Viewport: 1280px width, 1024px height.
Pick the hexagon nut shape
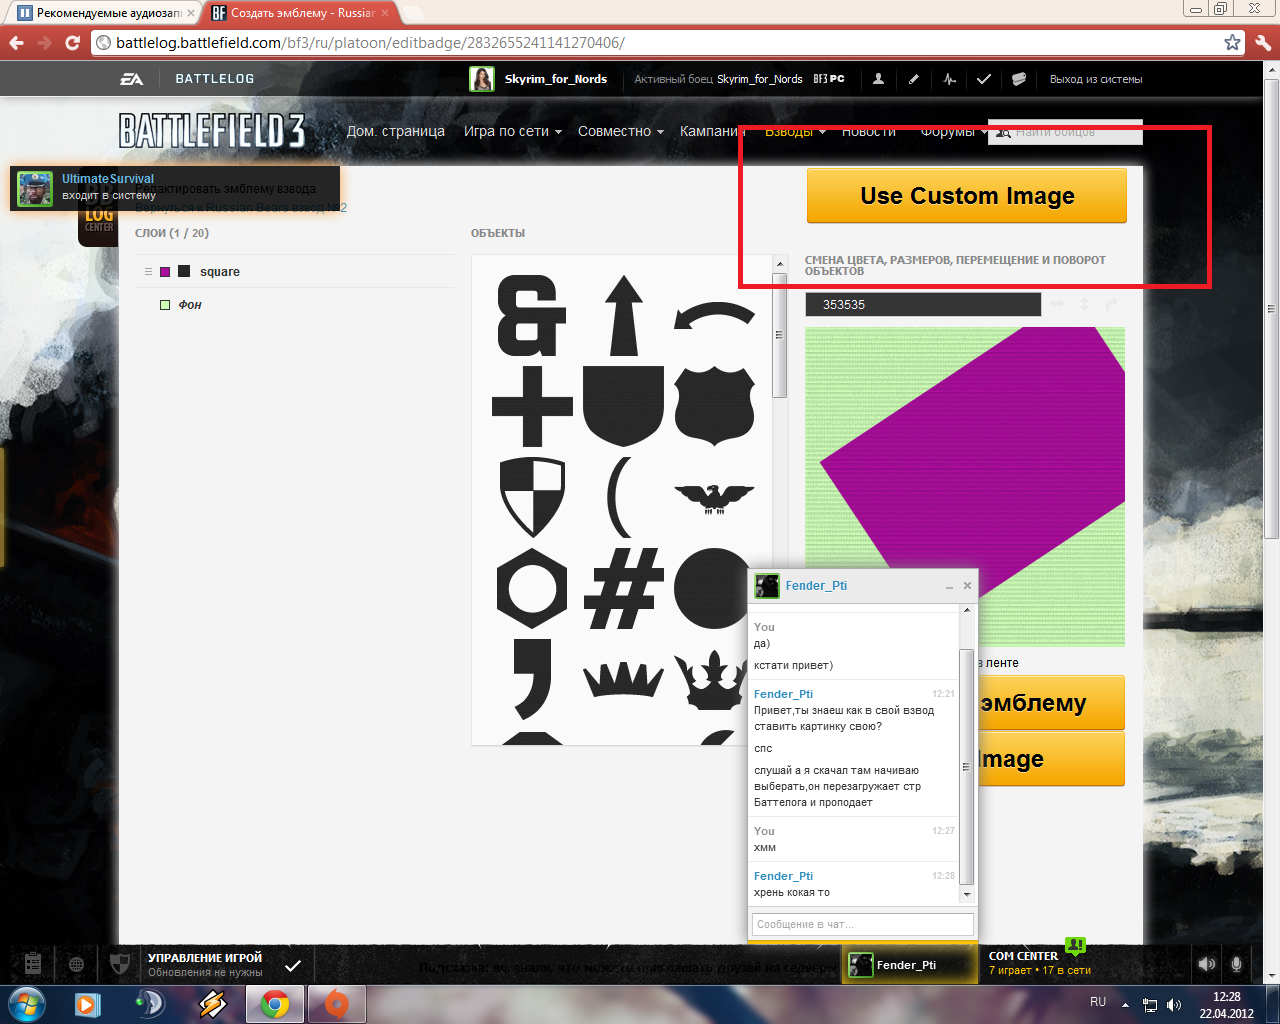[x=532, y=588]
